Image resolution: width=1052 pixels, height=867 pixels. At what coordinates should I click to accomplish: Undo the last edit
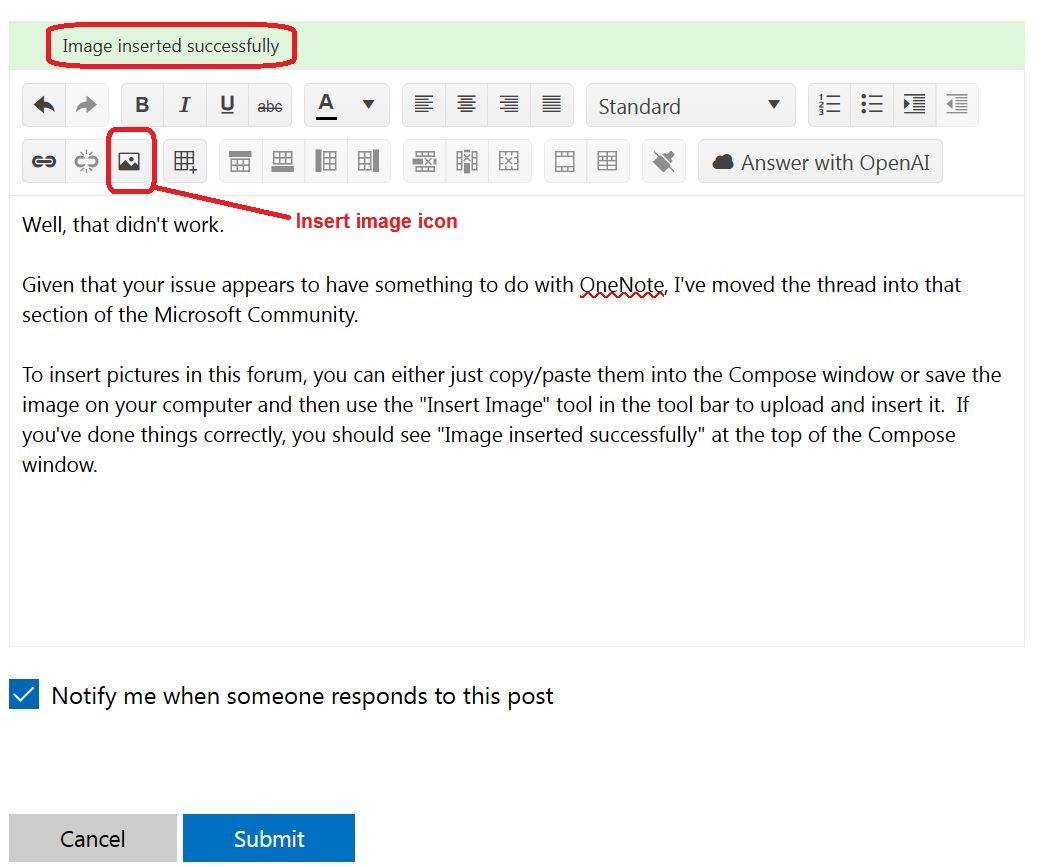(44, 105)
